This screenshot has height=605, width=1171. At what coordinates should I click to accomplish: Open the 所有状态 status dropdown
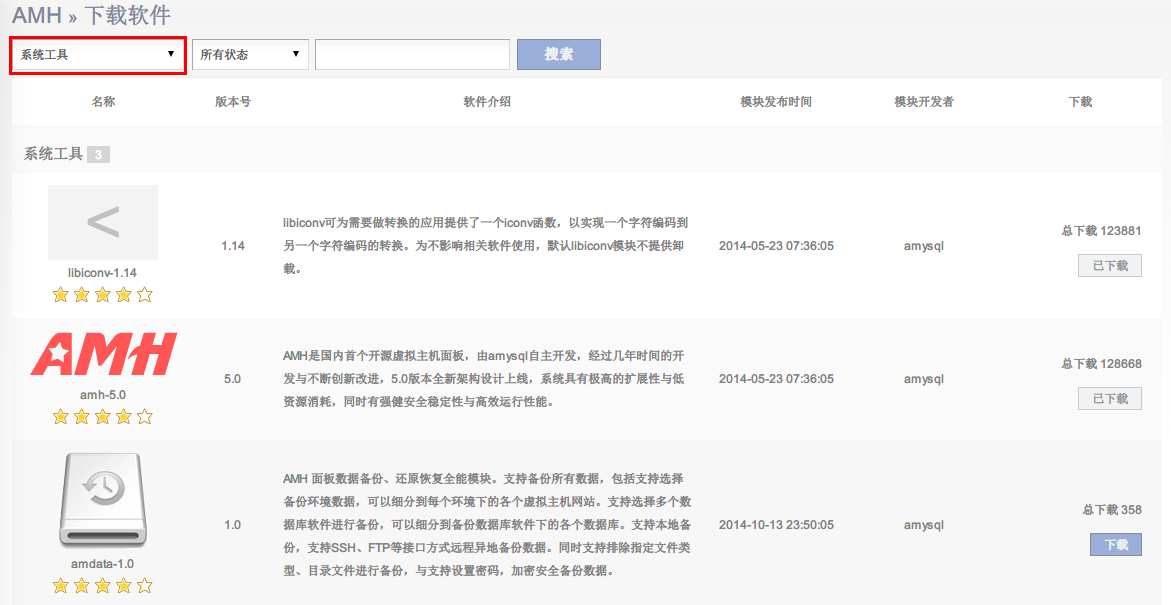(x=250, y=54)
